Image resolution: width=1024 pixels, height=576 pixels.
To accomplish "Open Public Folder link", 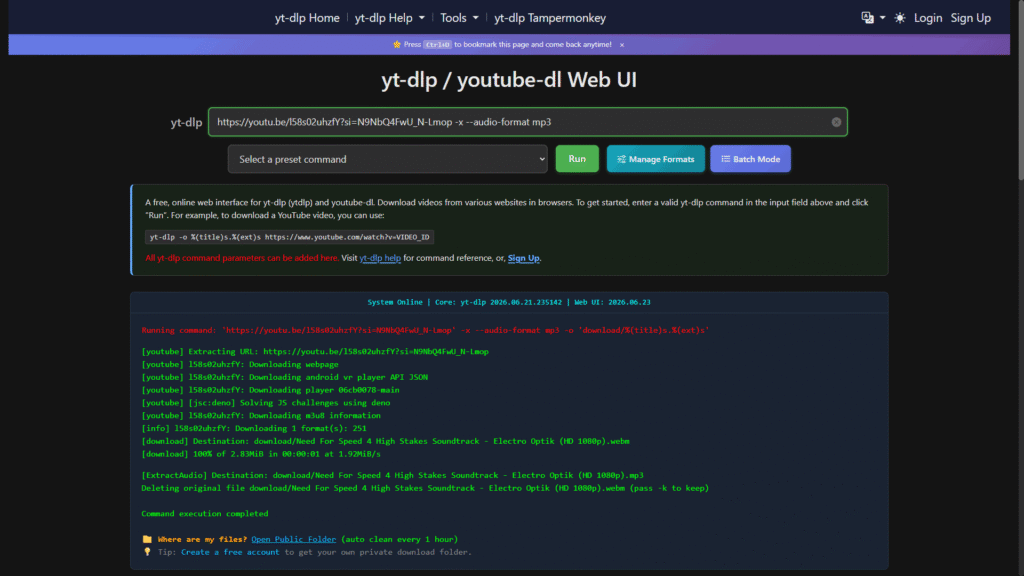I will [293, 539].
